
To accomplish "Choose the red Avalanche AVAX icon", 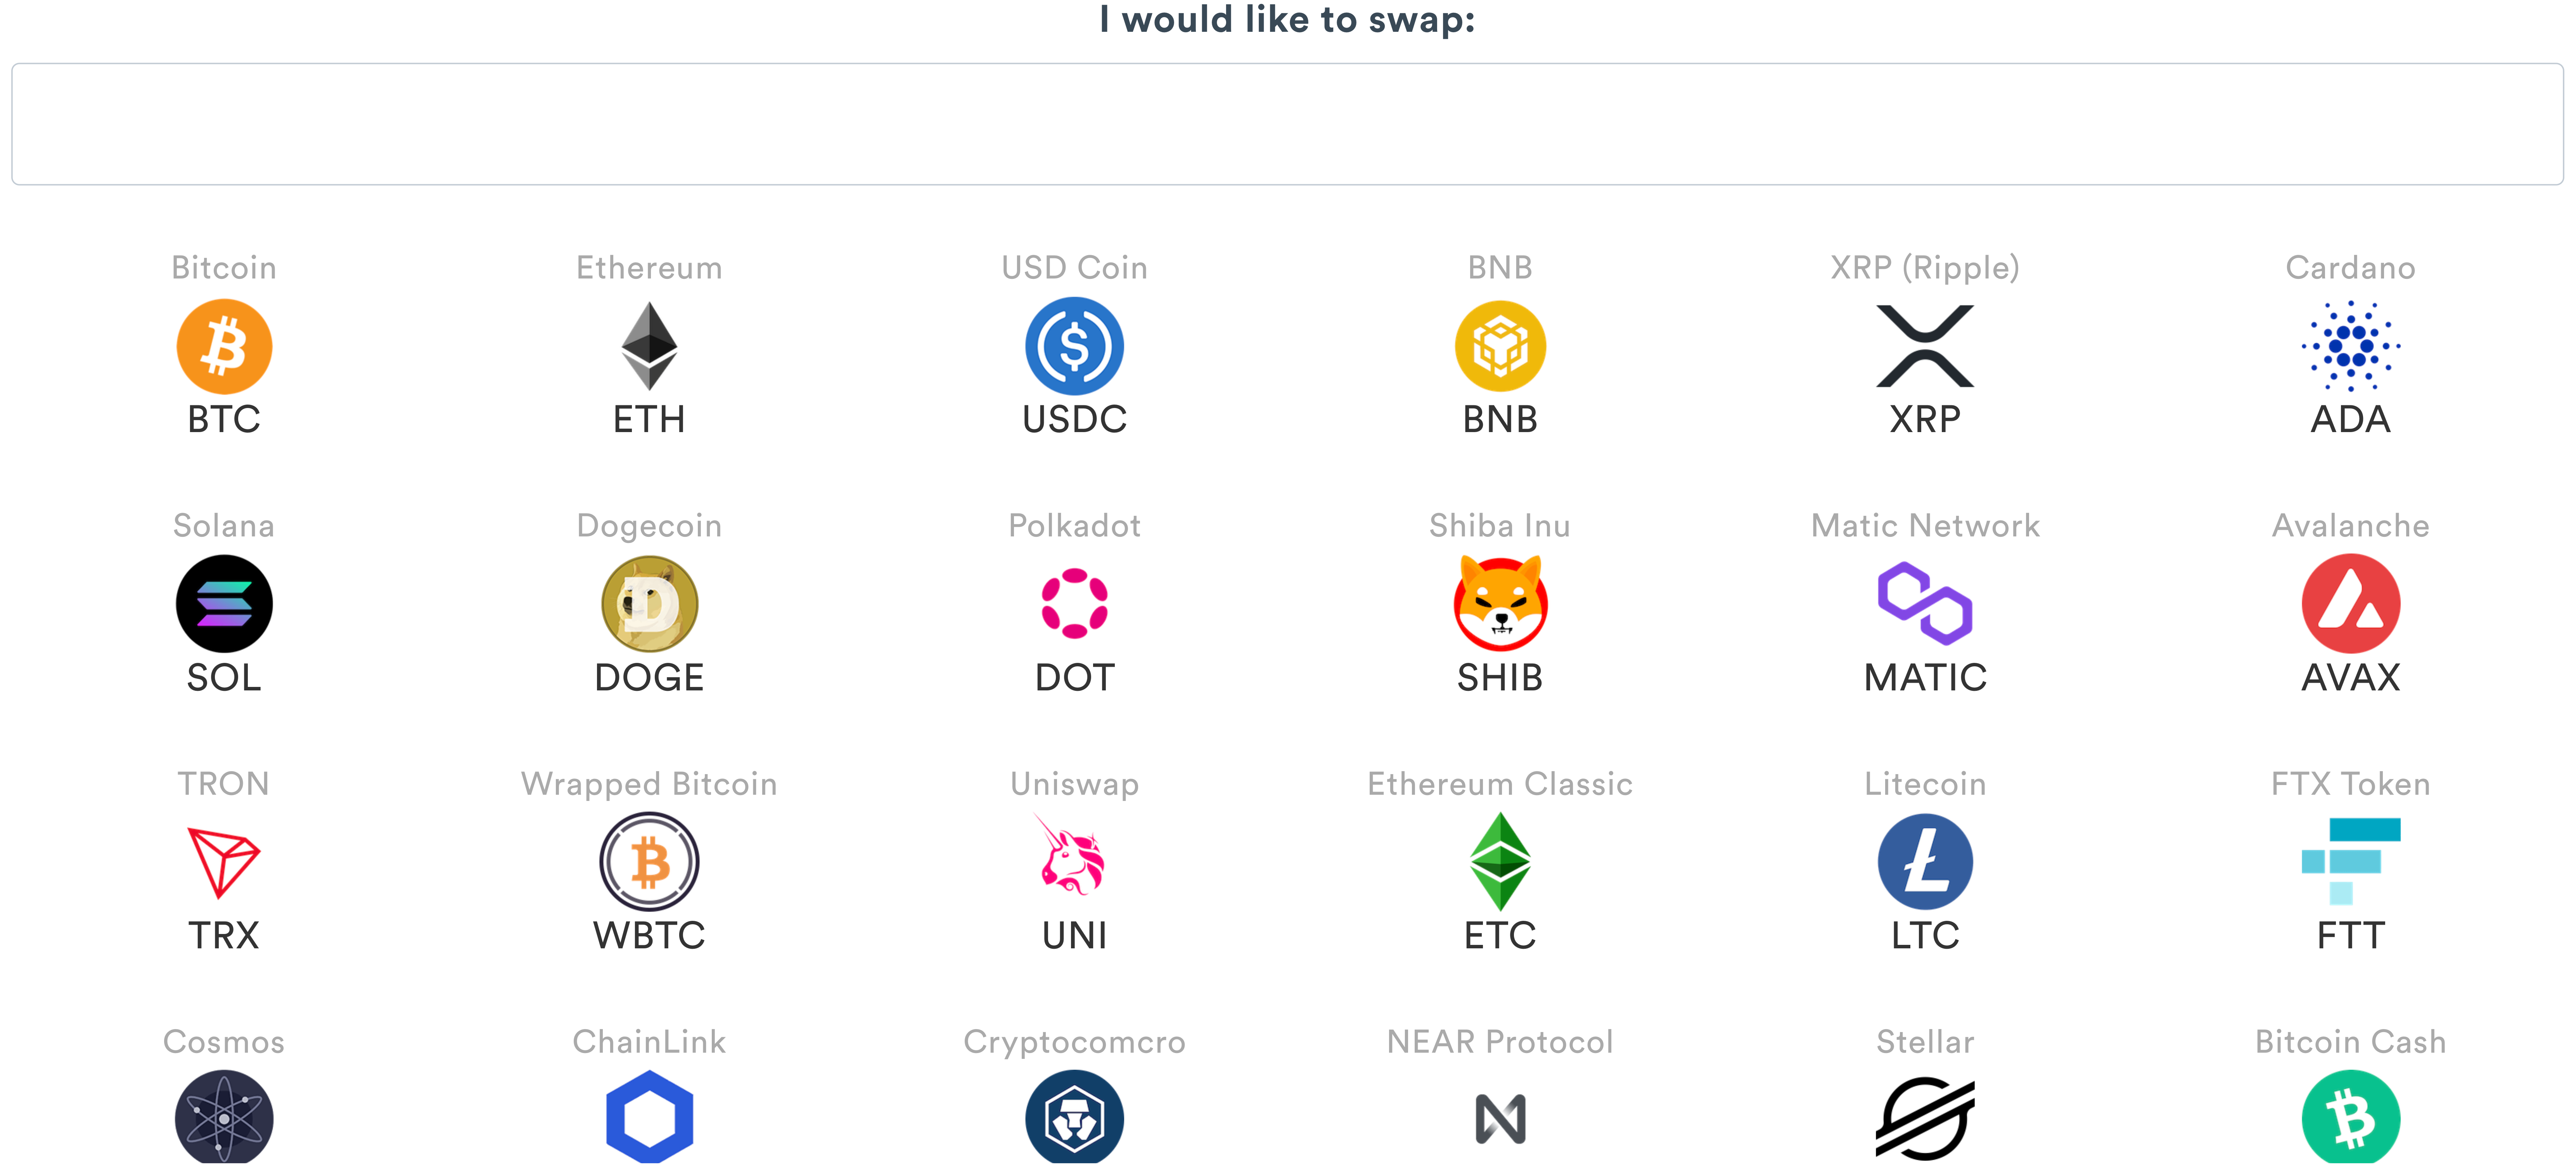I will 2350,604.
